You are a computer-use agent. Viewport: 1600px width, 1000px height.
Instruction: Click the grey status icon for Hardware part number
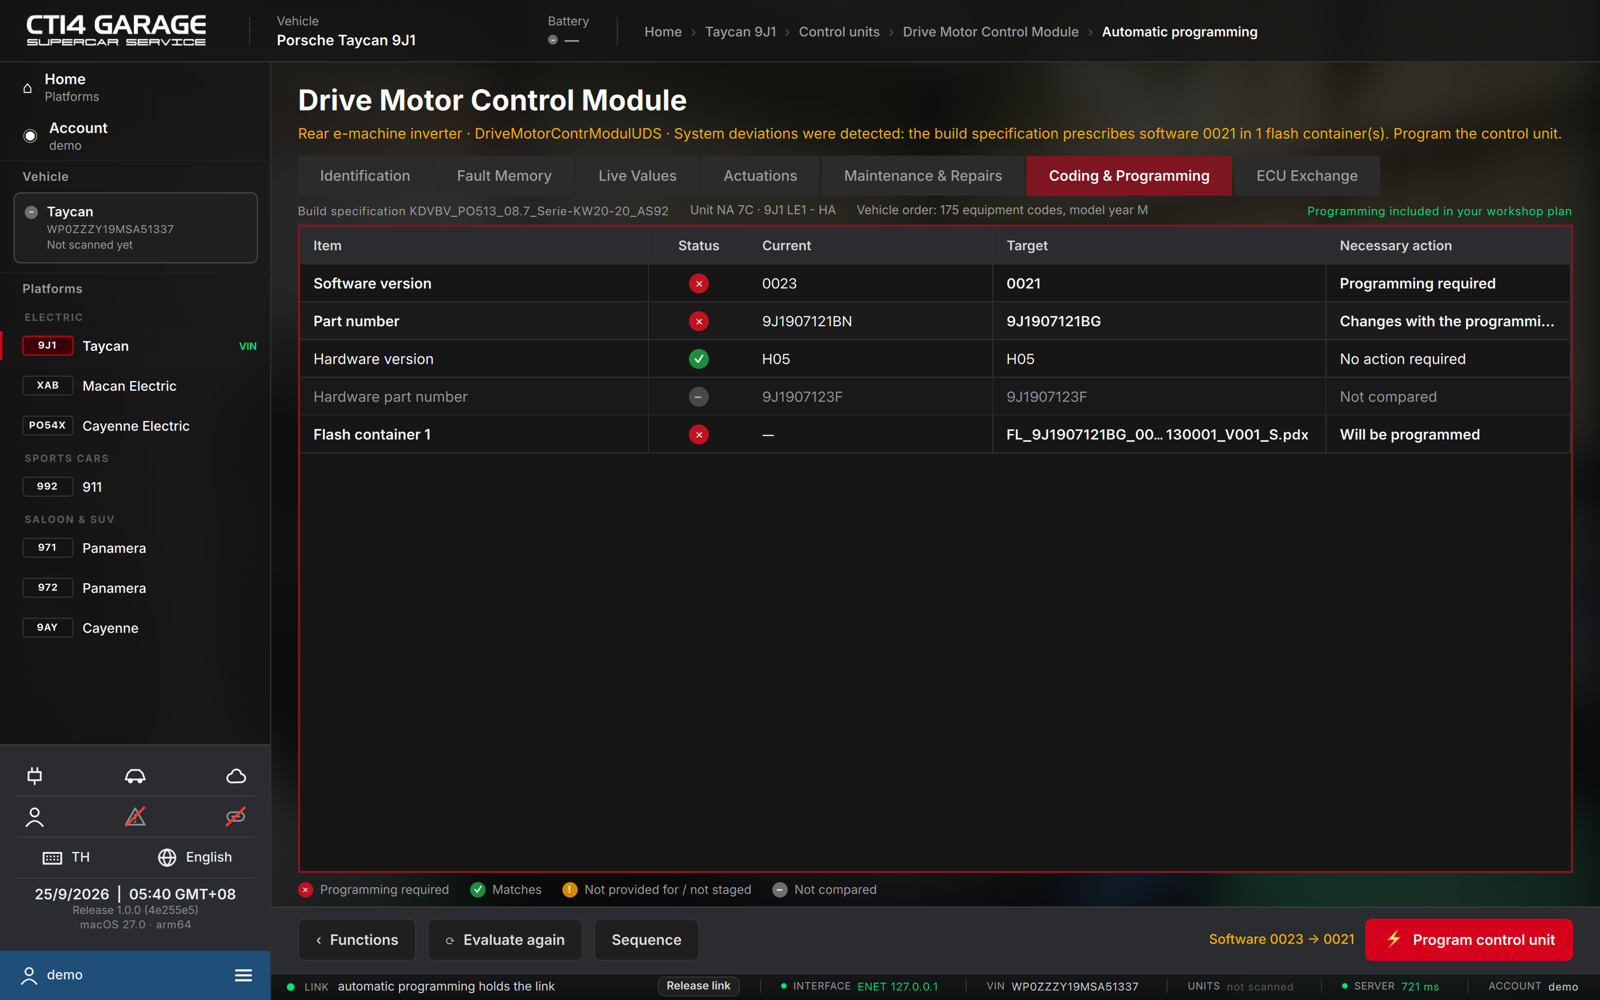tap(699, 397)
